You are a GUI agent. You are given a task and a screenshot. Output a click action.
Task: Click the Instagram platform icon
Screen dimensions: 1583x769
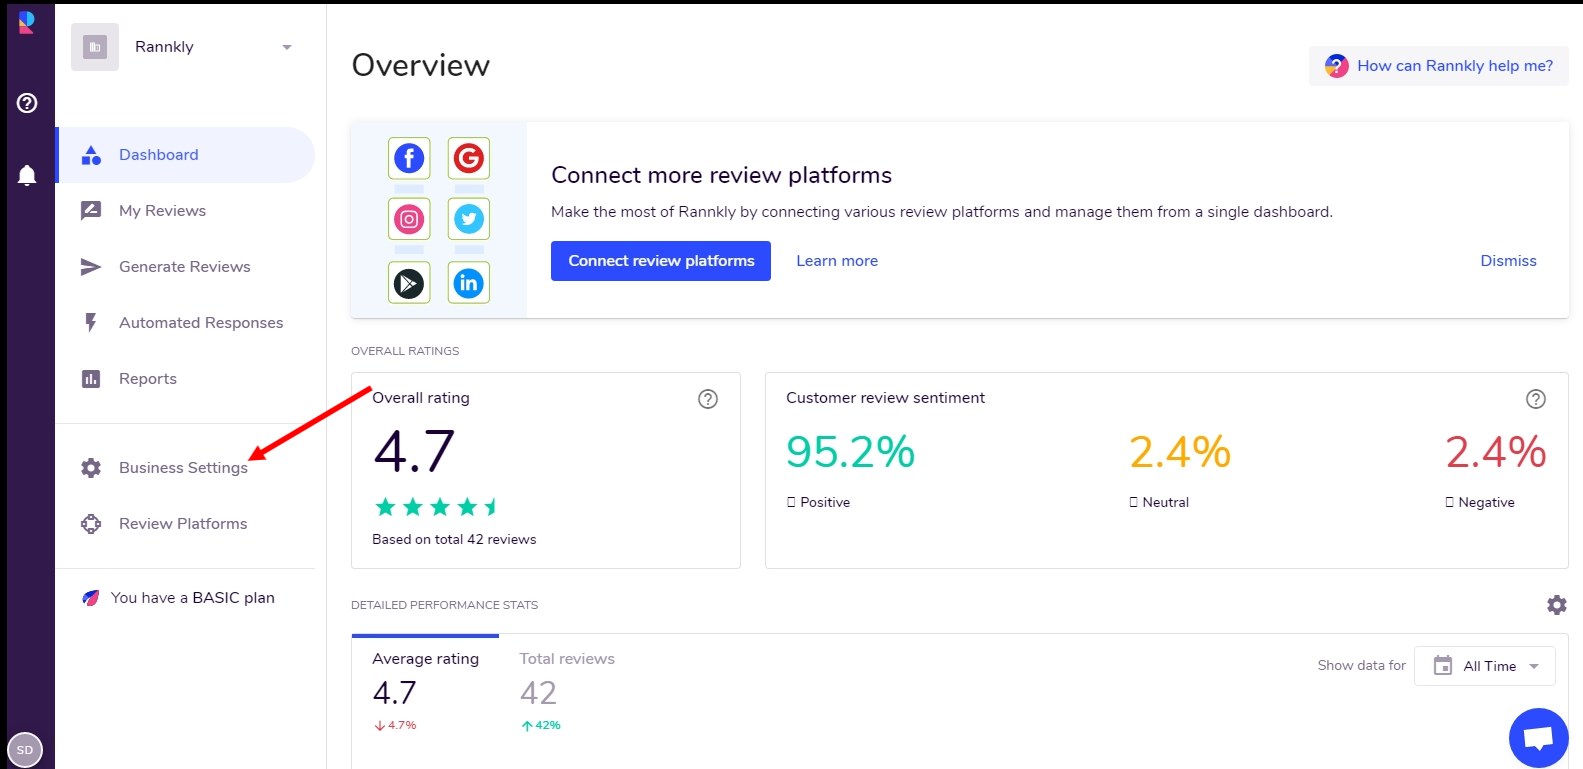point(409,219)
